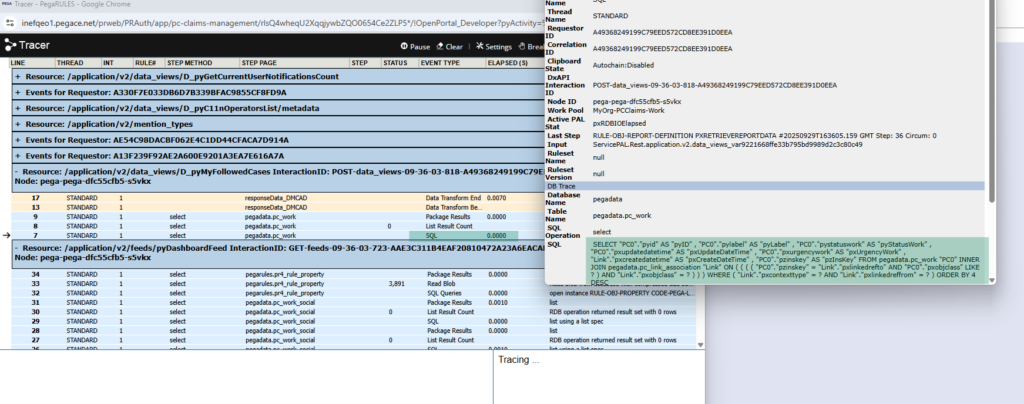This screenshot has height=404, width=1024.
Task: Click the Pega favicon in Chrome title bar
Action: 7,4
